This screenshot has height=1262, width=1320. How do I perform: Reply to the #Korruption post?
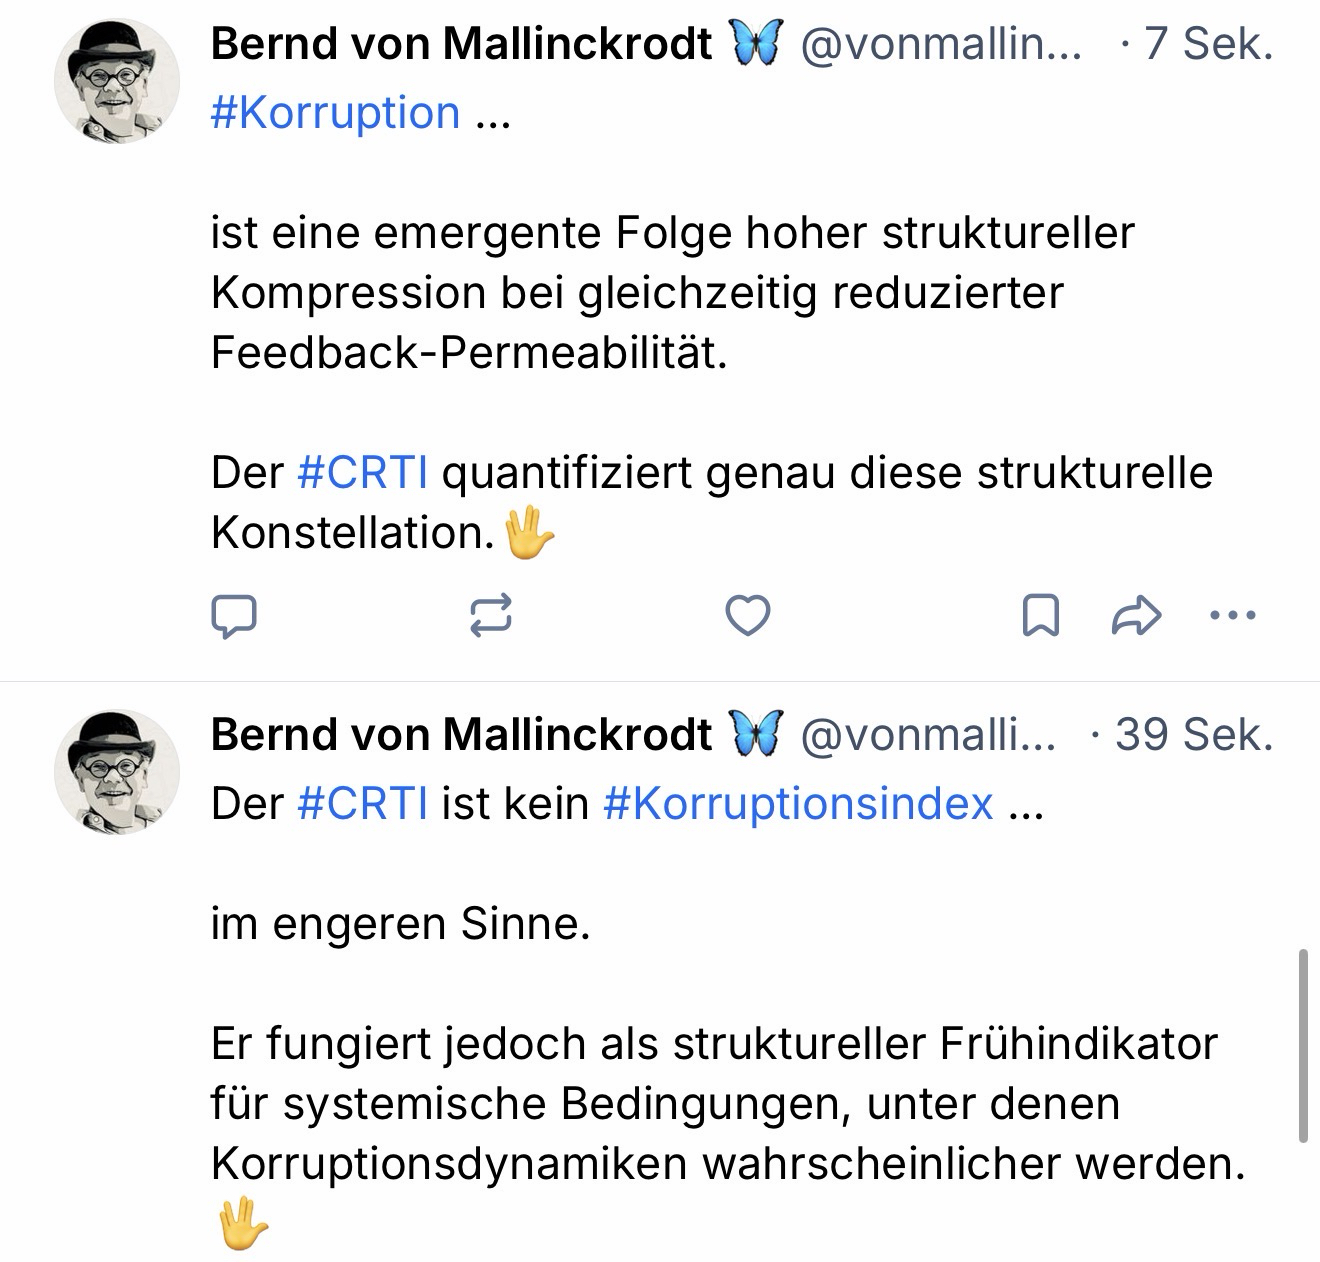[x=234, y=616]
